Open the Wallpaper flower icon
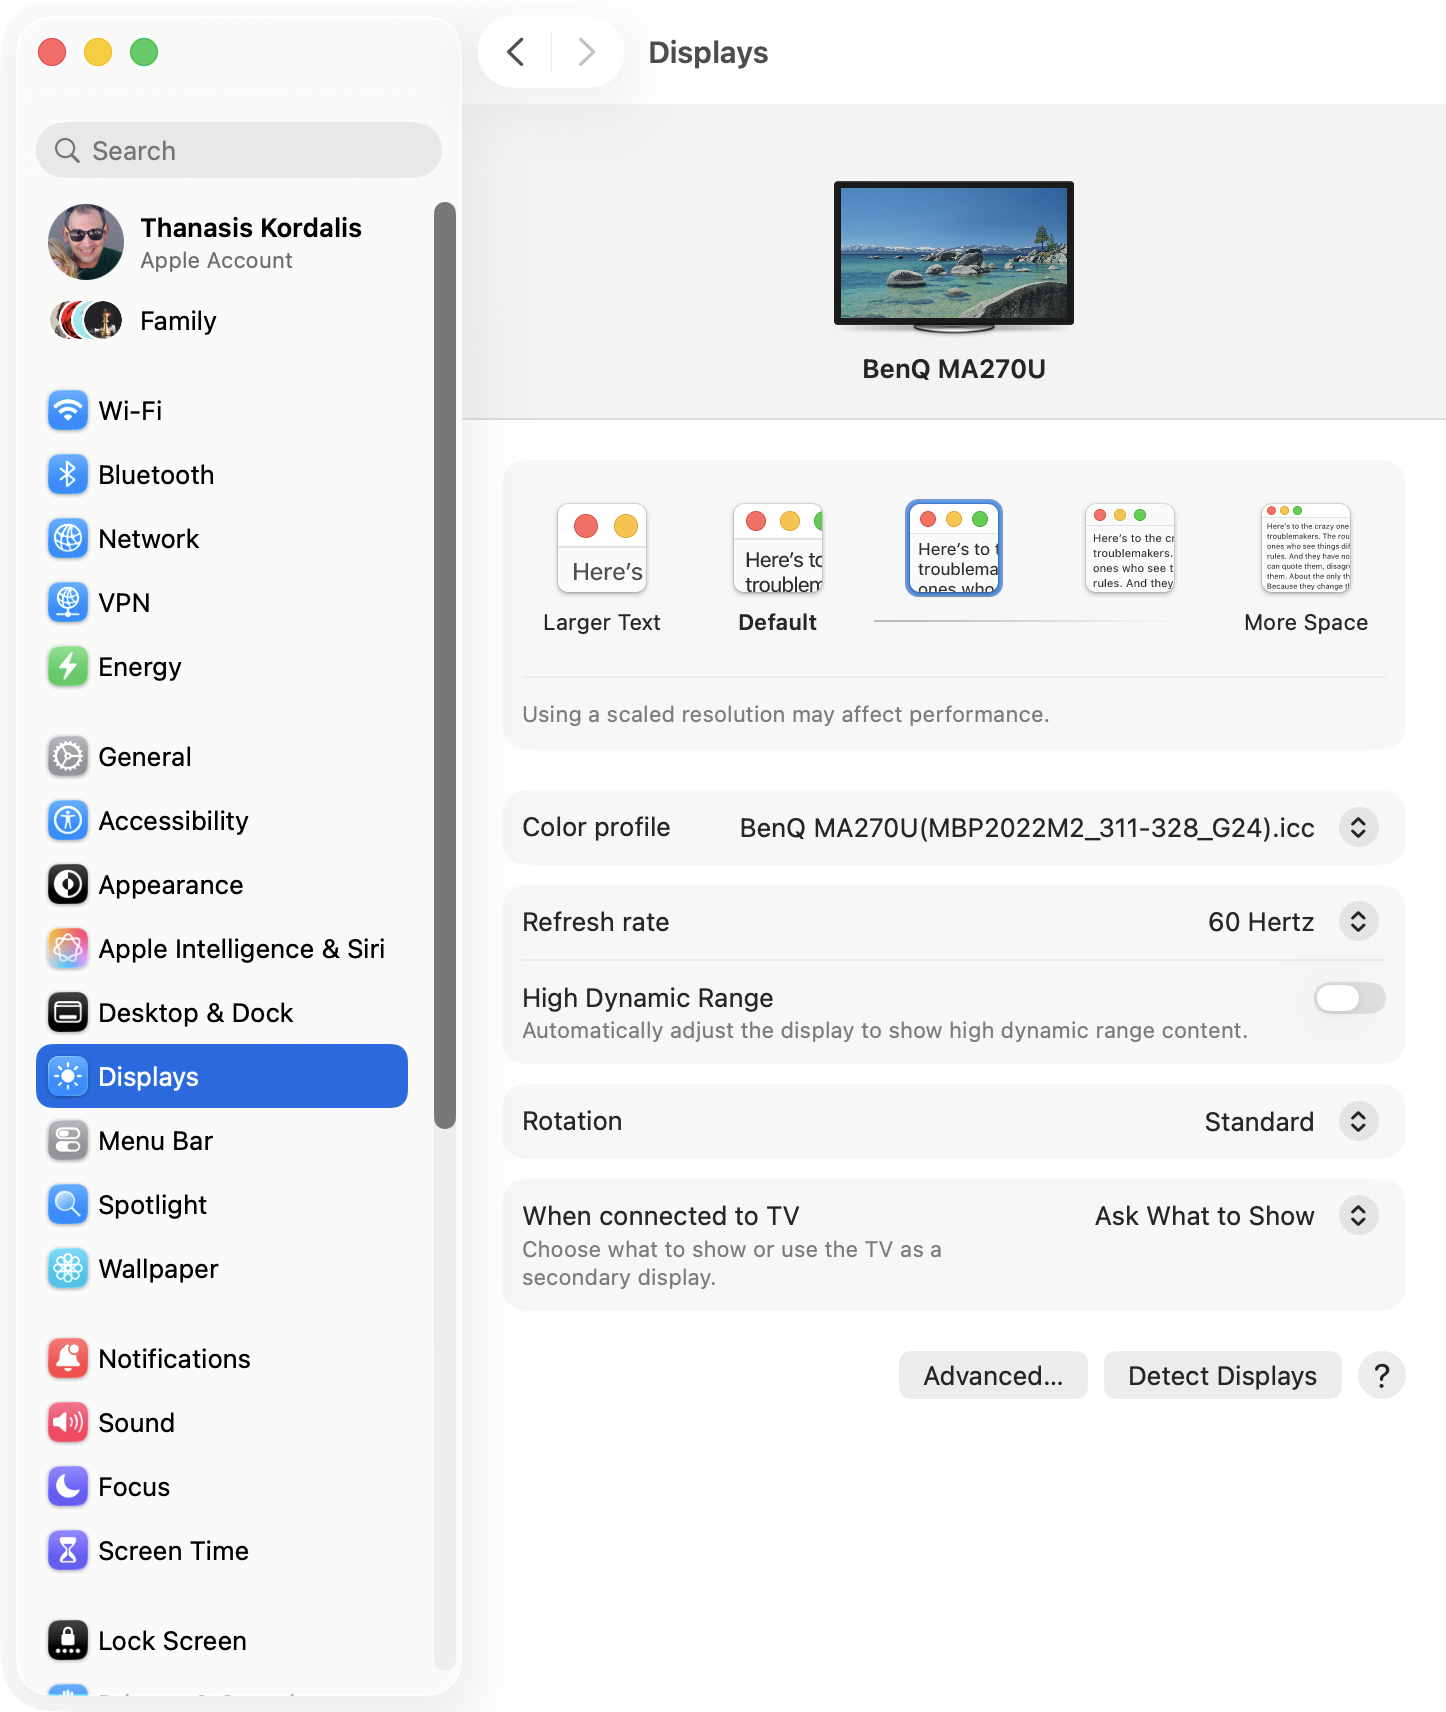 click(x=68, y=1269)
